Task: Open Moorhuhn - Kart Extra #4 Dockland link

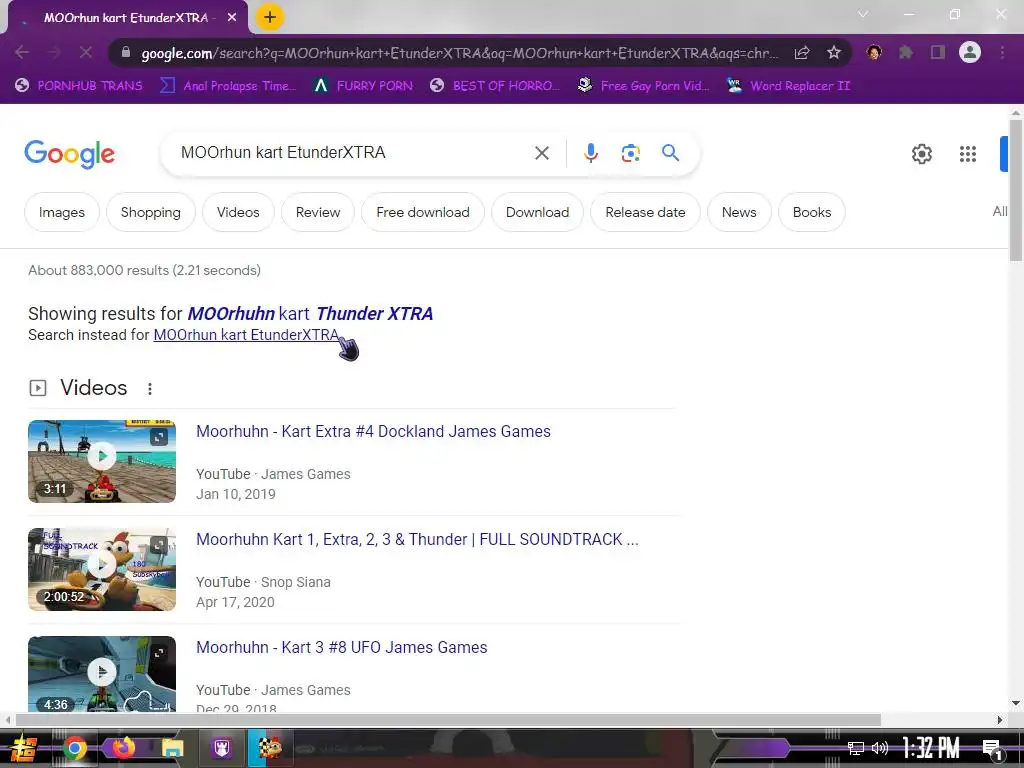Action: [373, 432]
